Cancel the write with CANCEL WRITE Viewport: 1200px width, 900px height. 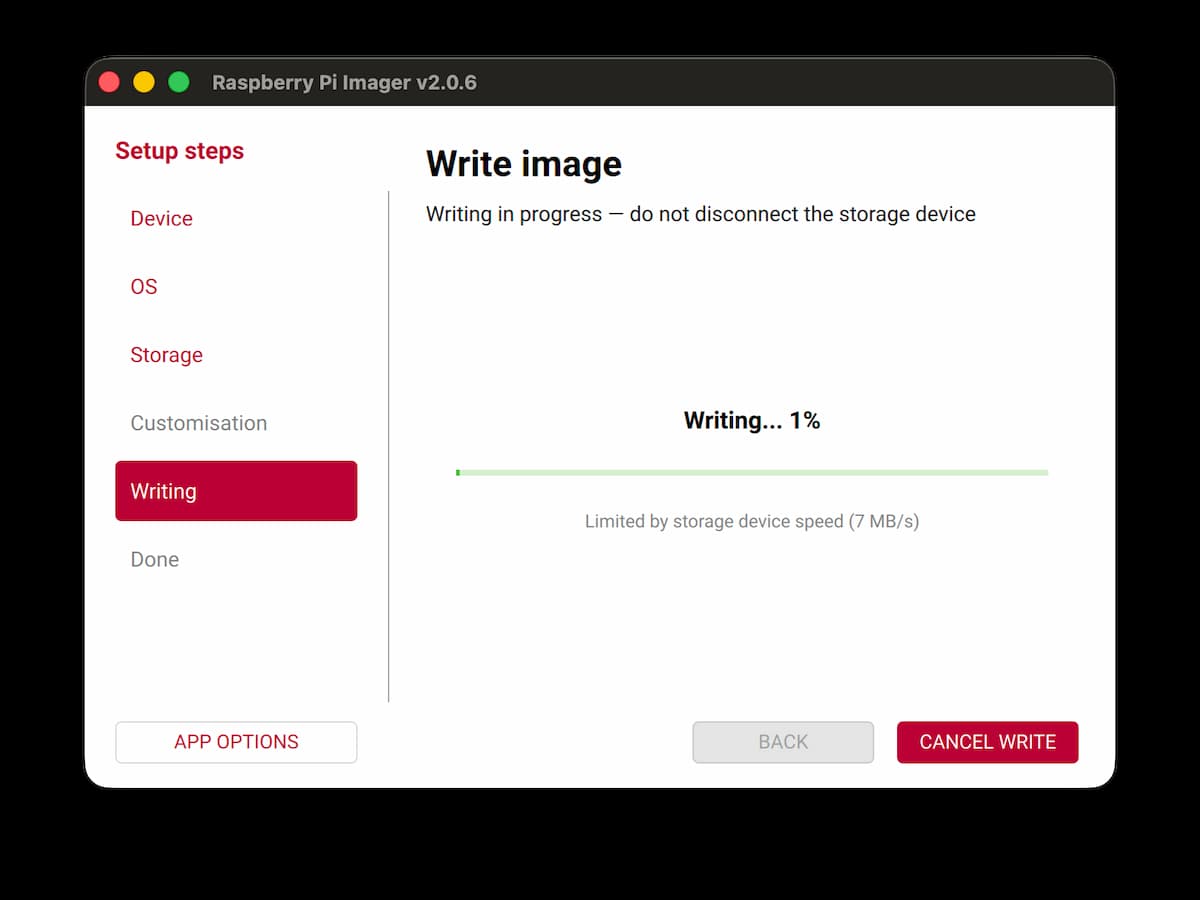[987, 742]
